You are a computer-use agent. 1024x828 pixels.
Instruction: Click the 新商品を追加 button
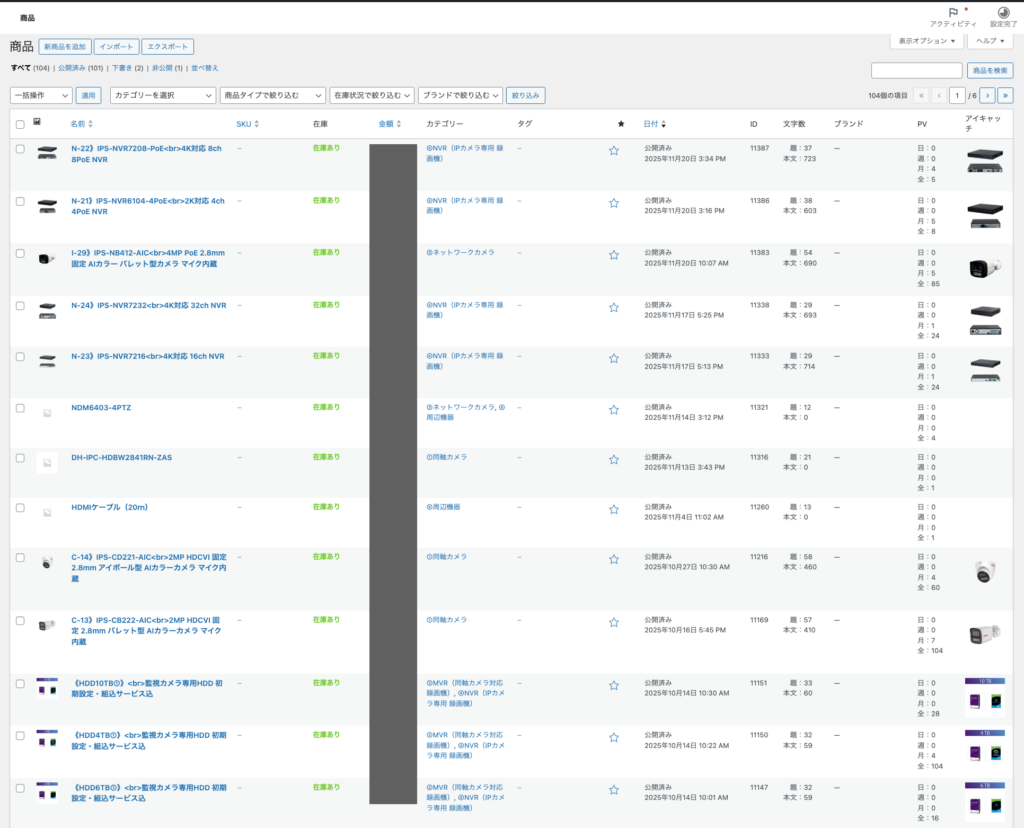(x=65, y=47)
